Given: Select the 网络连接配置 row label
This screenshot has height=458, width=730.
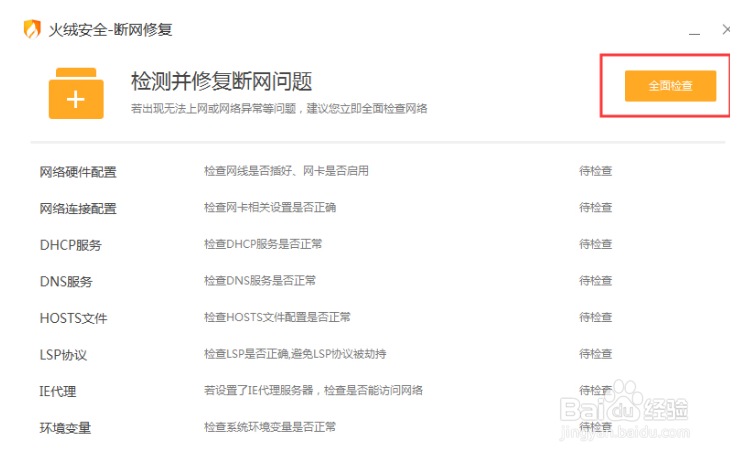Looking at the screenshot, I should (78, 208).
